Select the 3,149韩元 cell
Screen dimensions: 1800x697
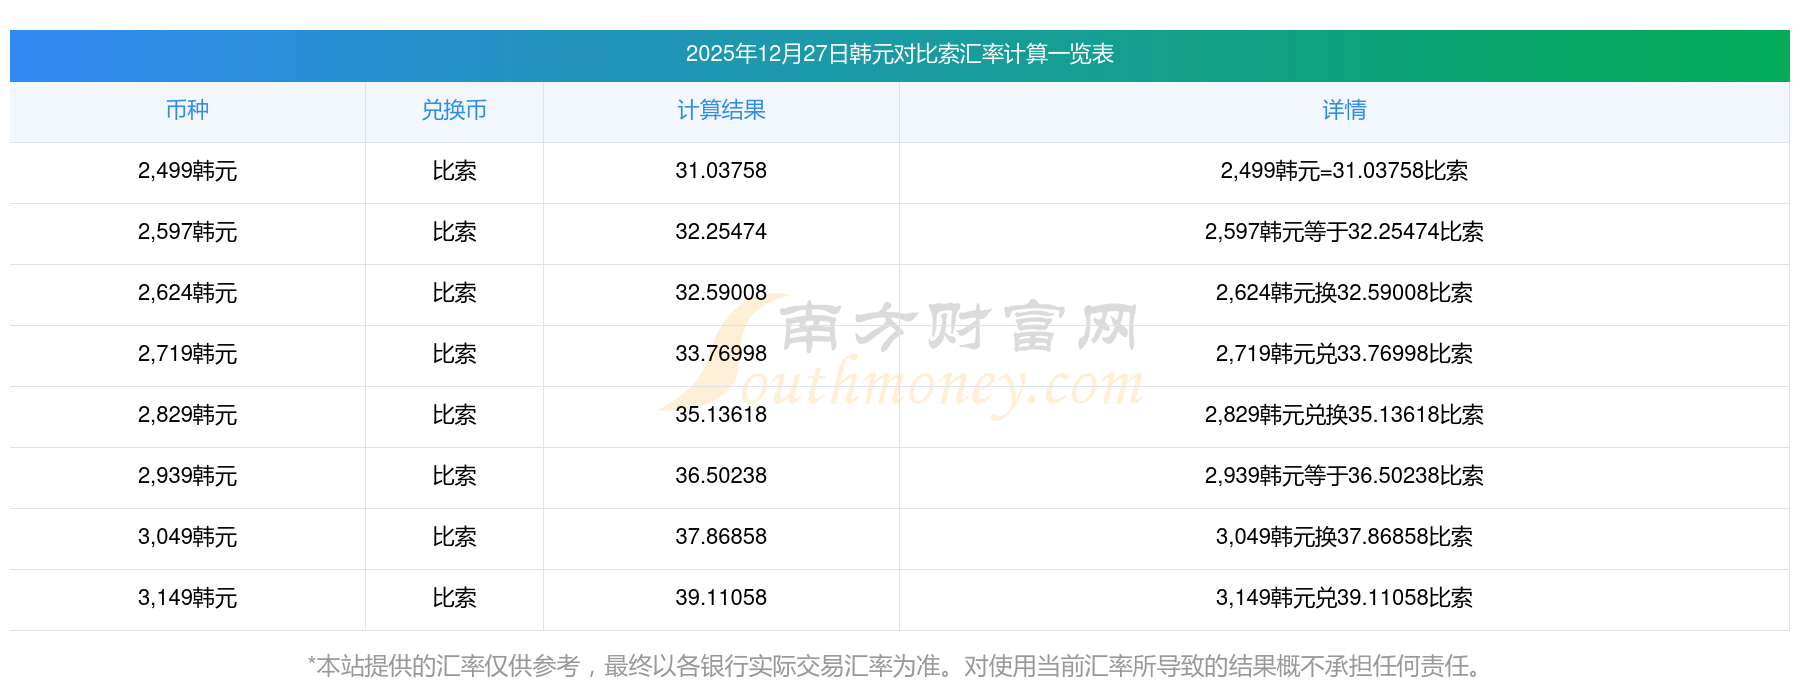click(187, 598)
